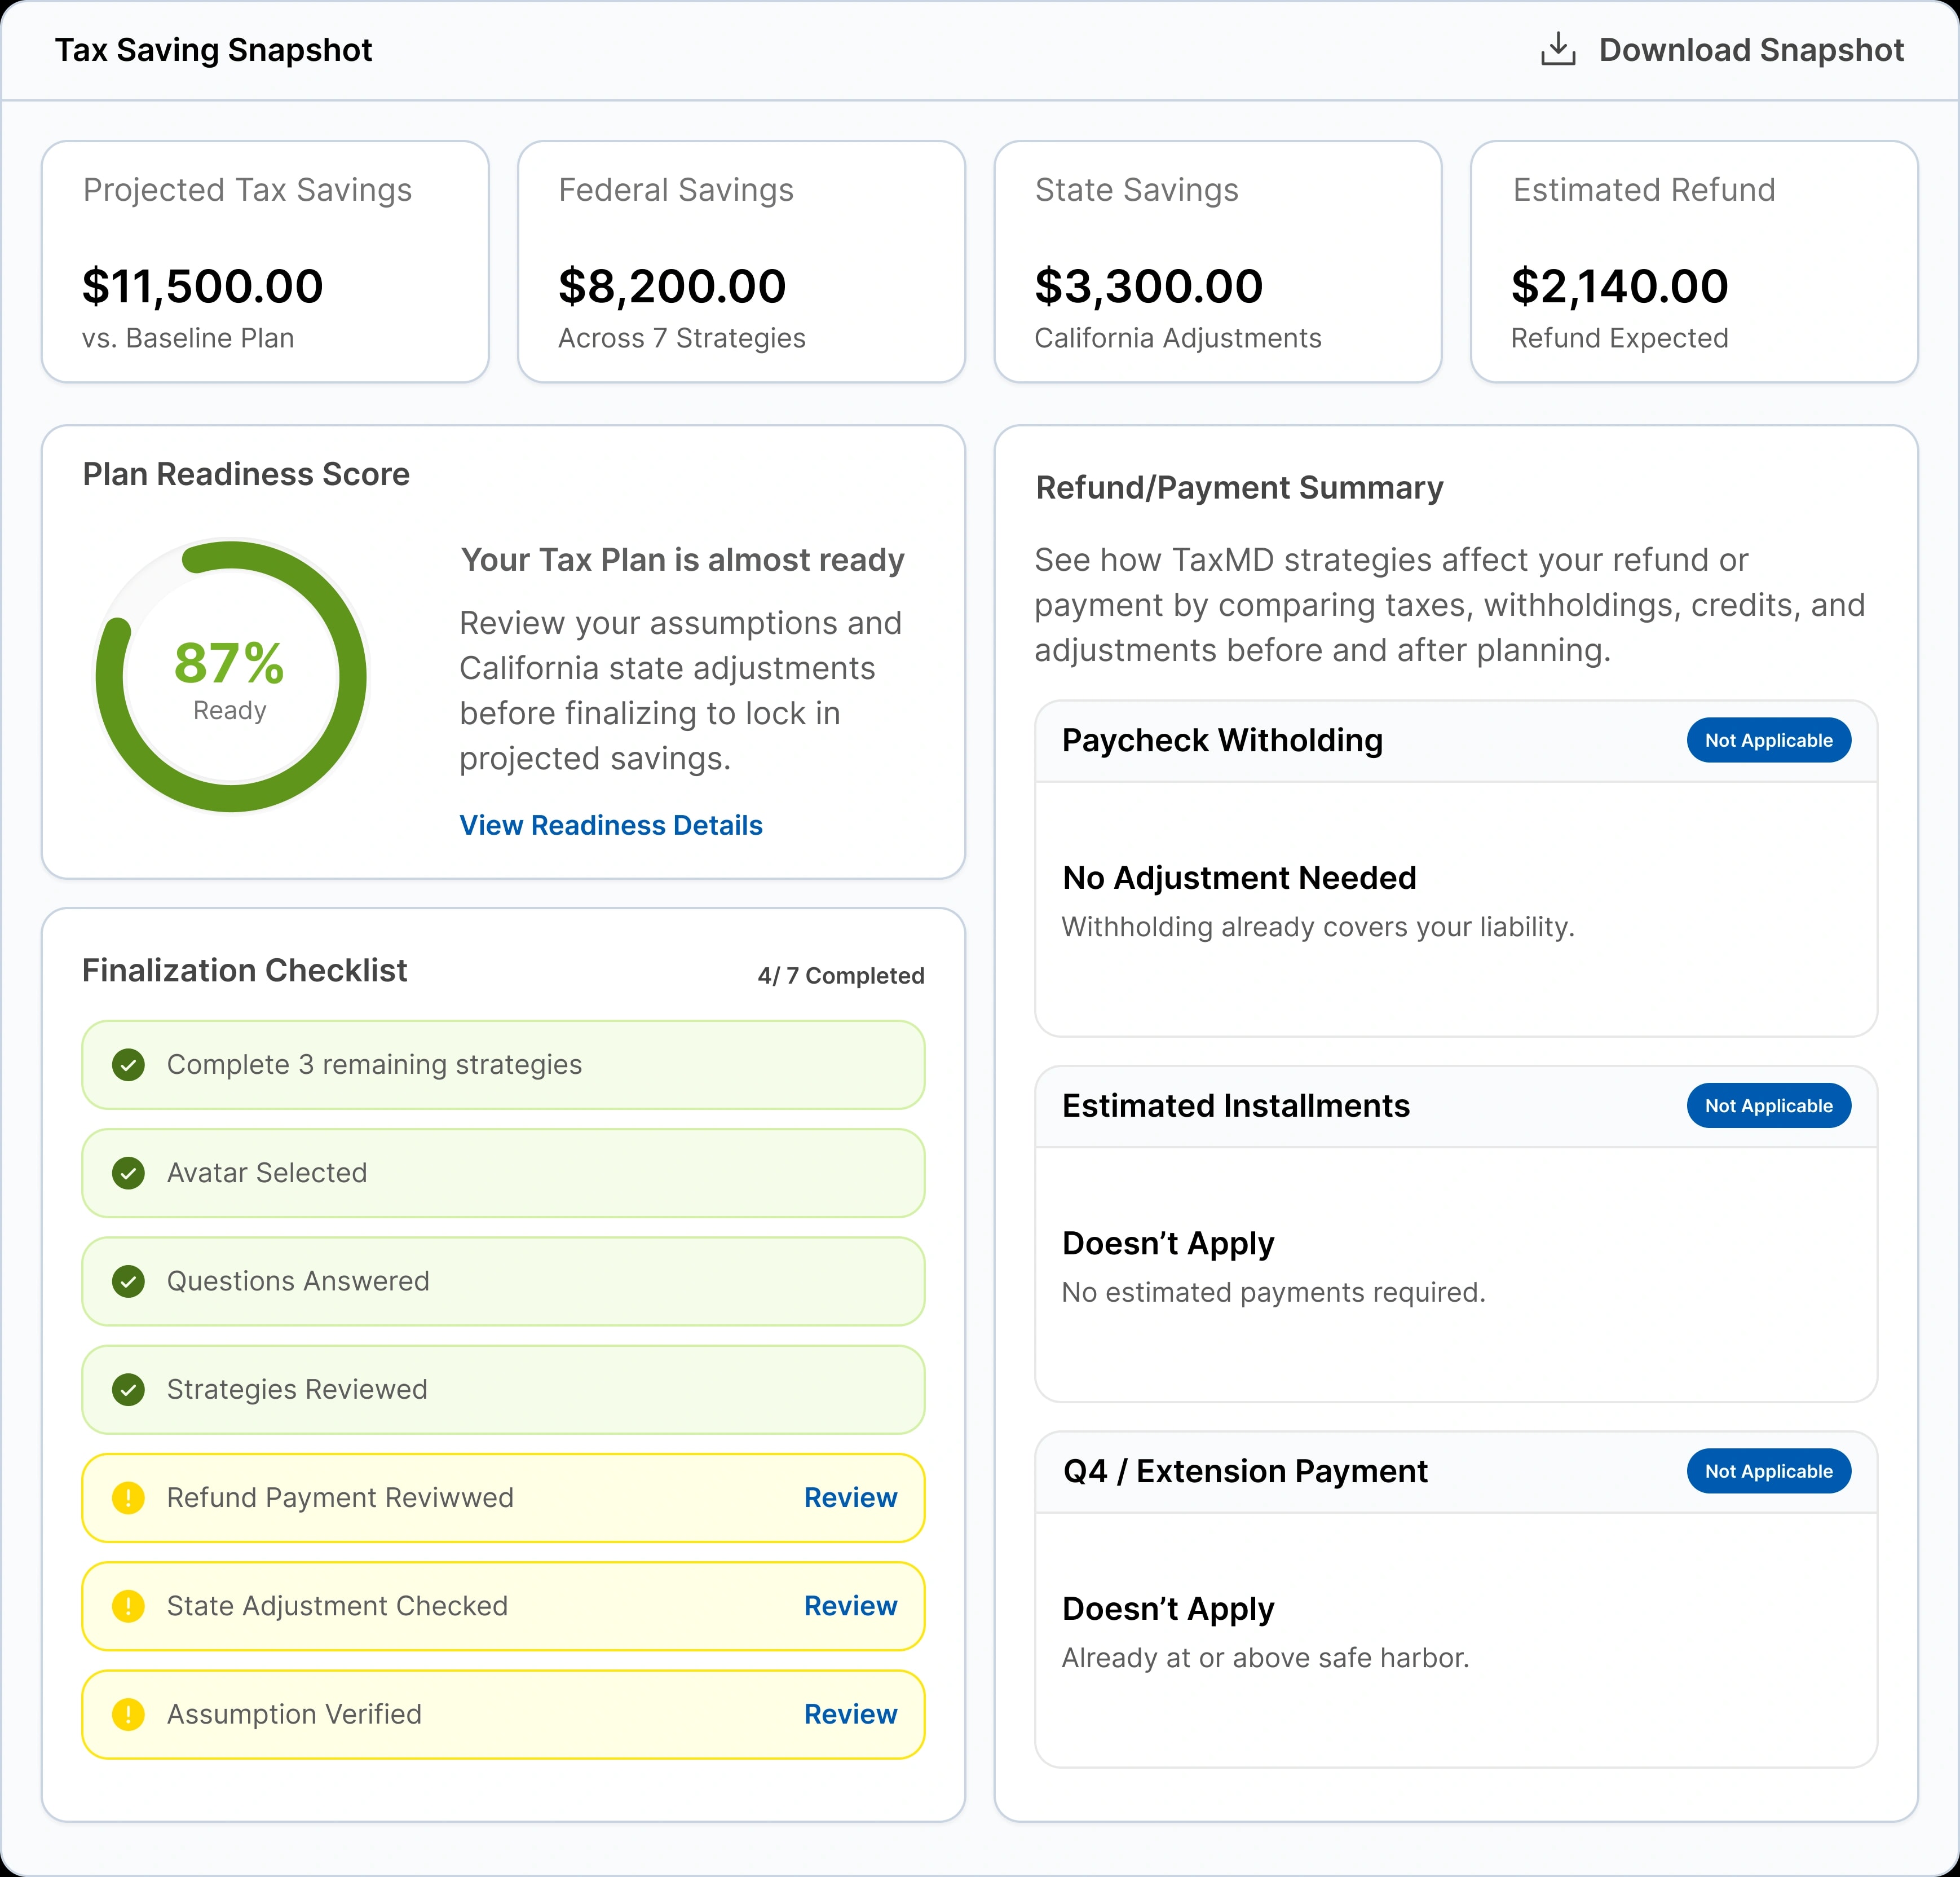Click warning icon beside Assumption Verified
Screen dimensions: 1960x1877
pos(128,1714)
